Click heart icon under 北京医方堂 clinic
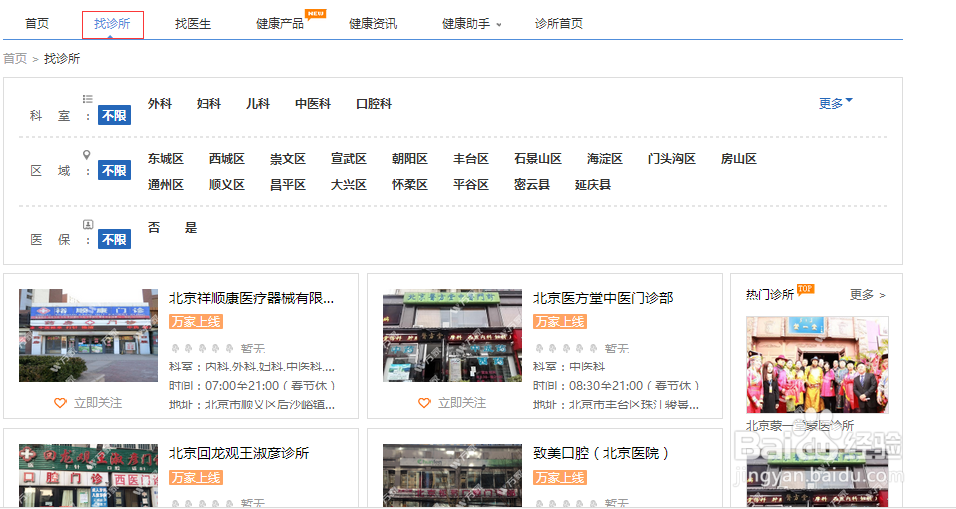 click(424, 403)
